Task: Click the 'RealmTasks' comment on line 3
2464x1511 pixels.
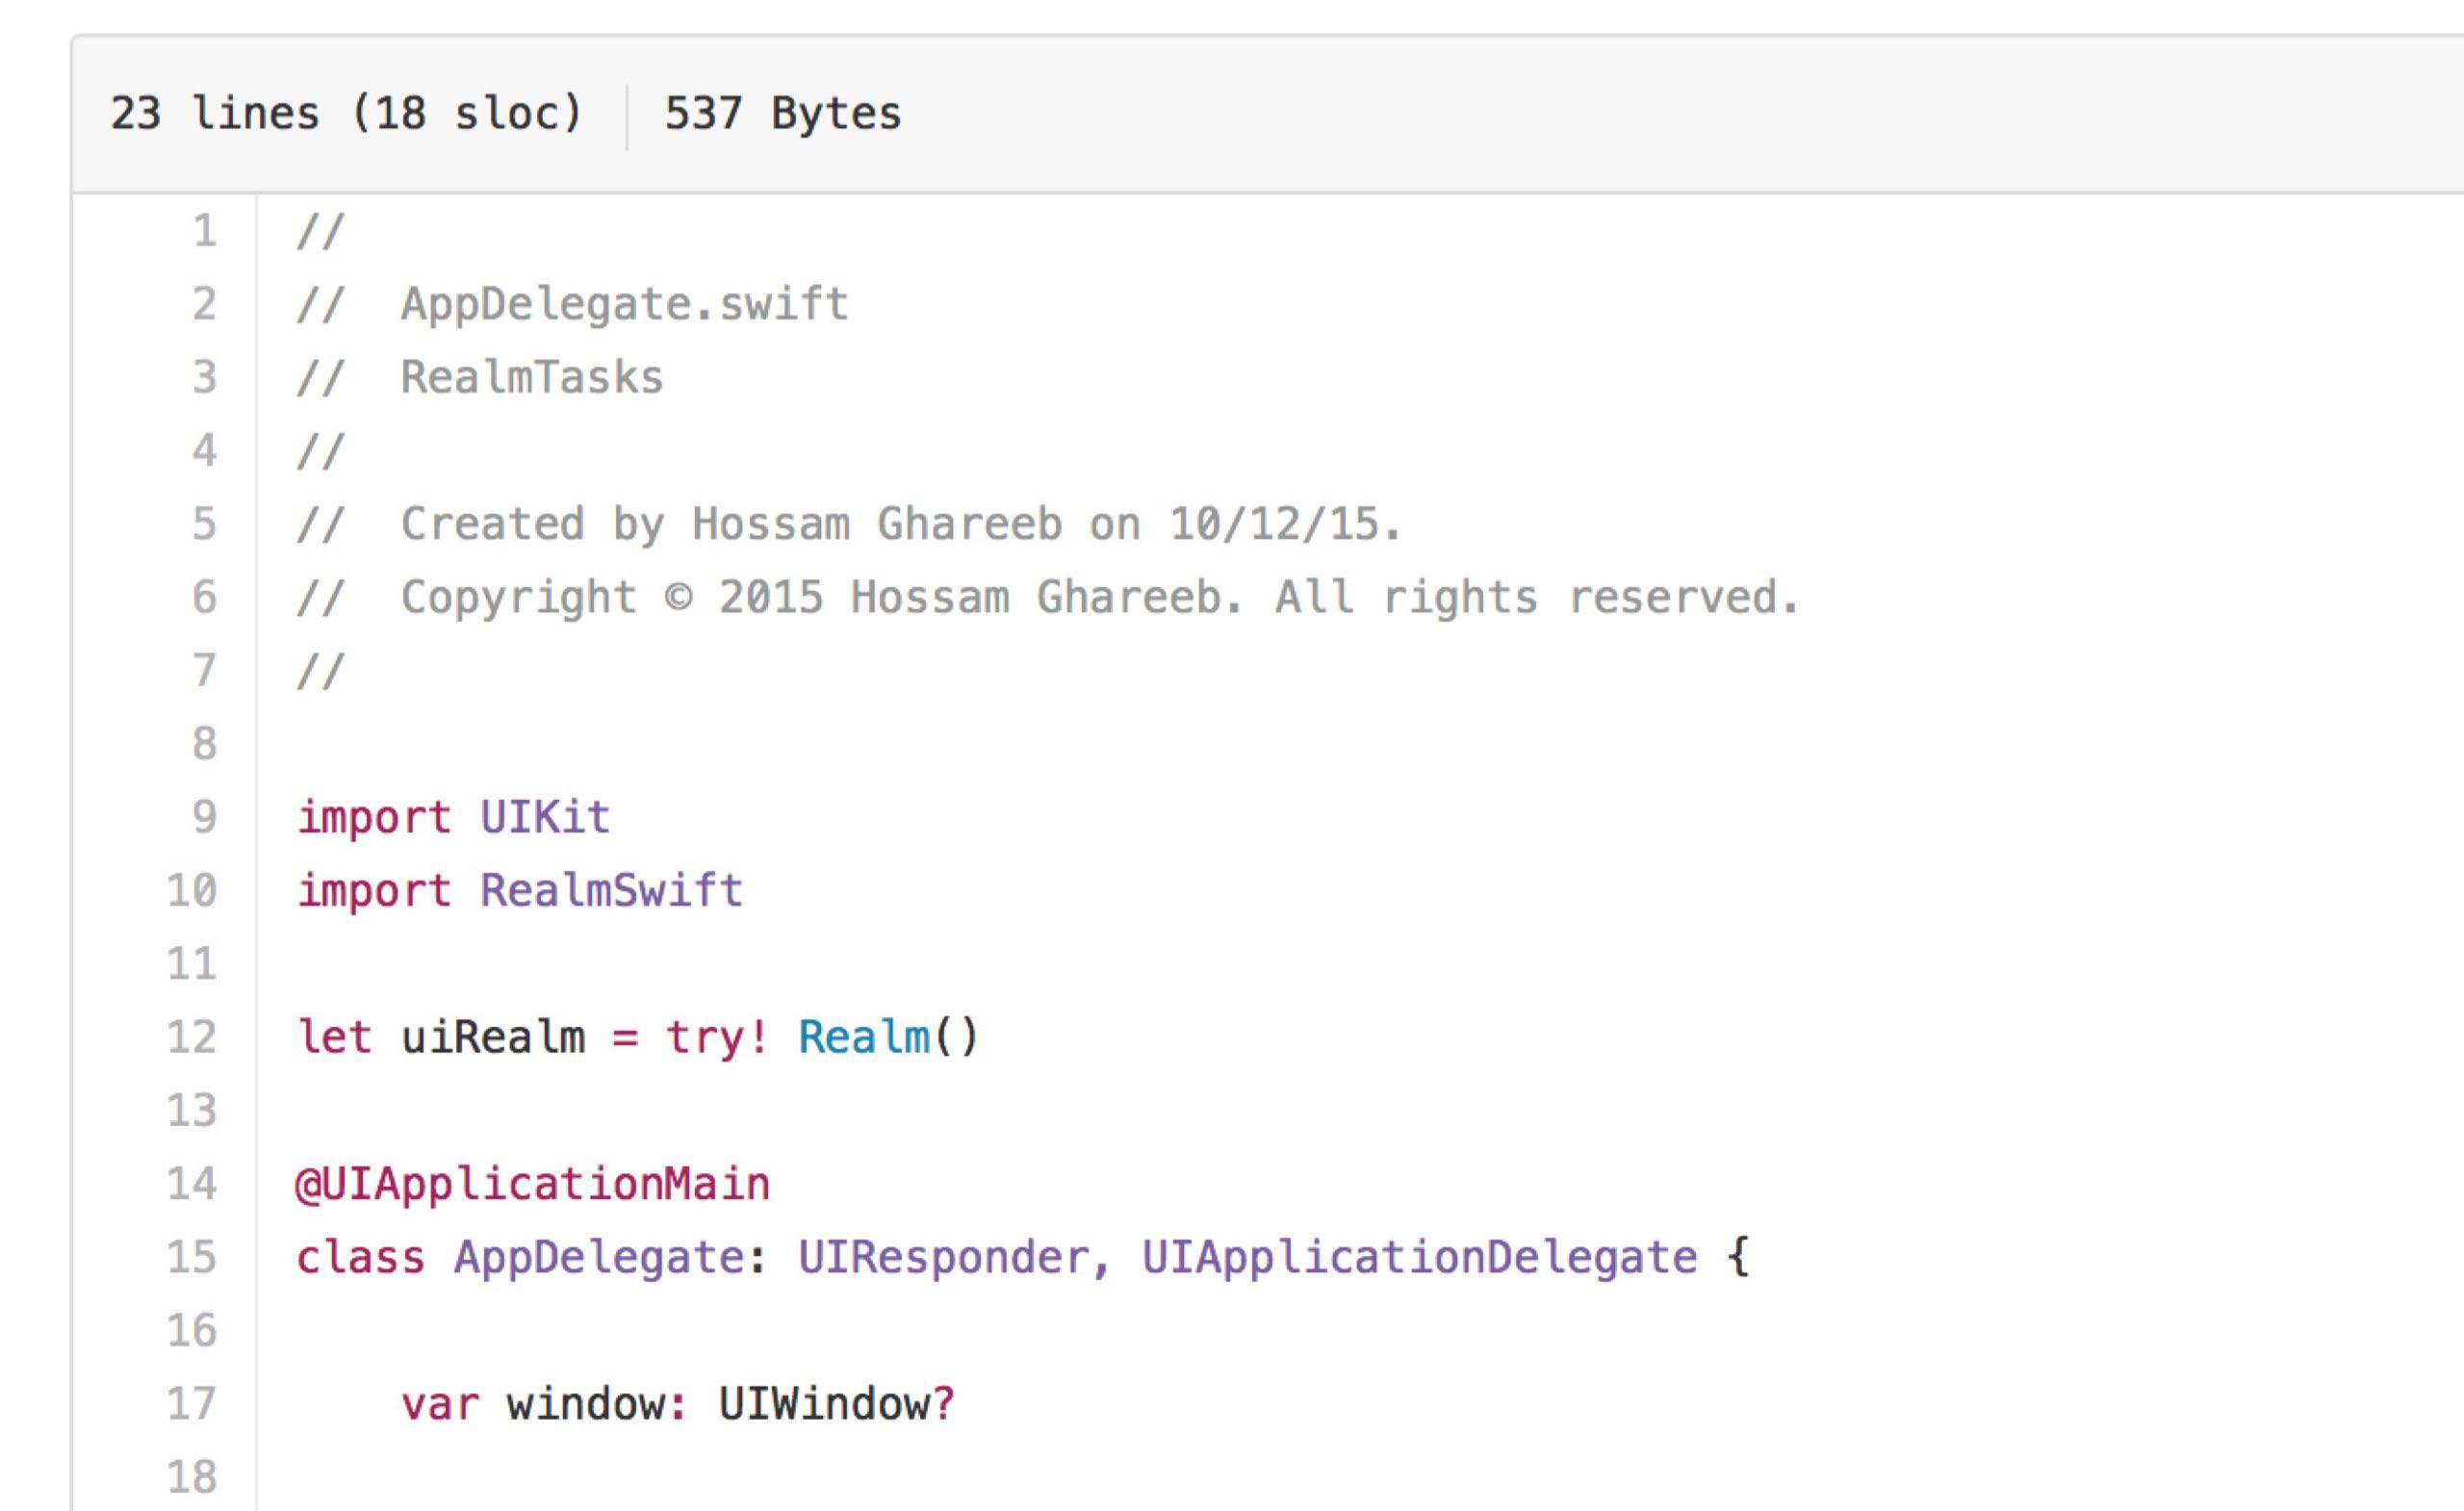Action: coord(532,378)
